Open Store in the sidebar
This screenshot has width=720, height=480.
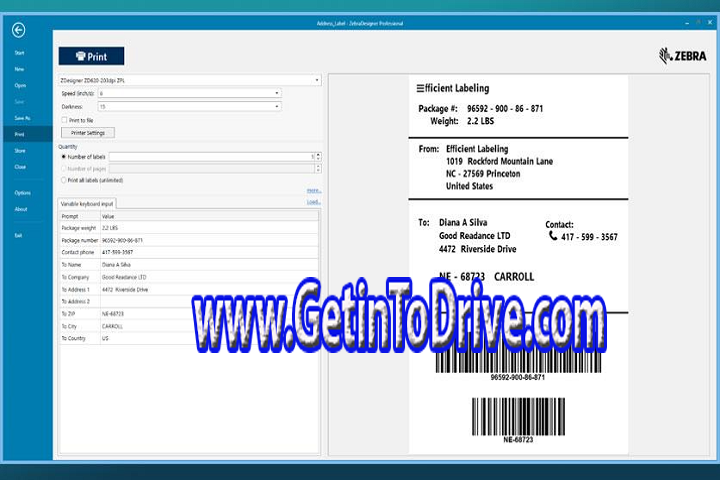pyautogui.click(x=20, y=151)
